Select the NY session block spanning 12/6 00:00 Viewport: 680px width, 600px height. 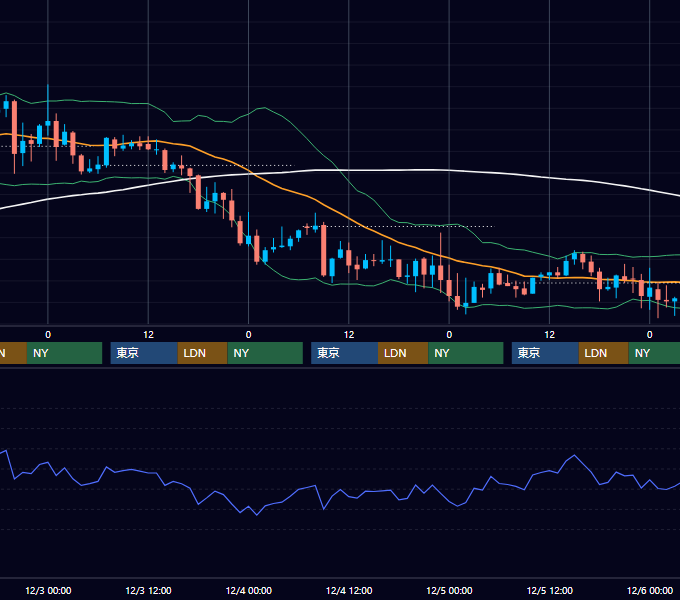point(654,353)
